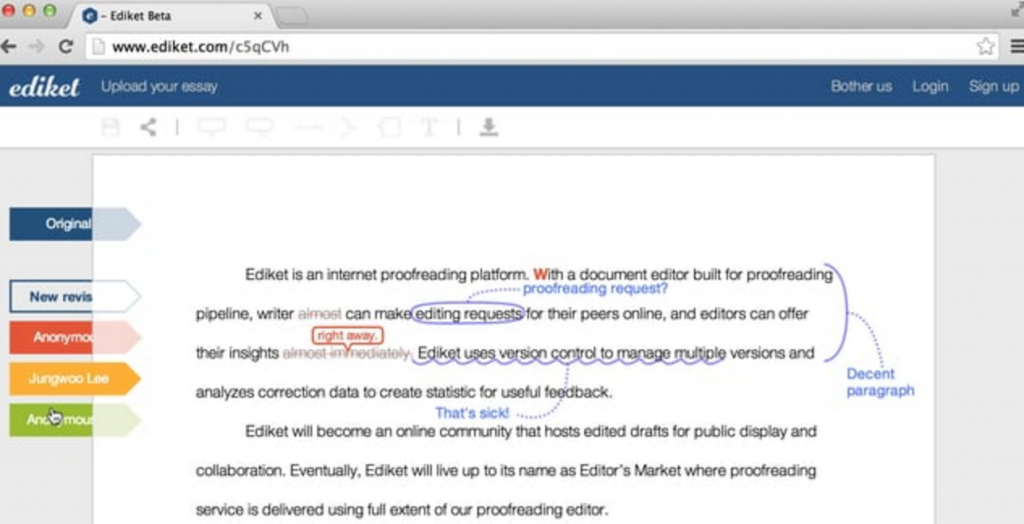Click the faded save disk icon

tap(110, 126)
